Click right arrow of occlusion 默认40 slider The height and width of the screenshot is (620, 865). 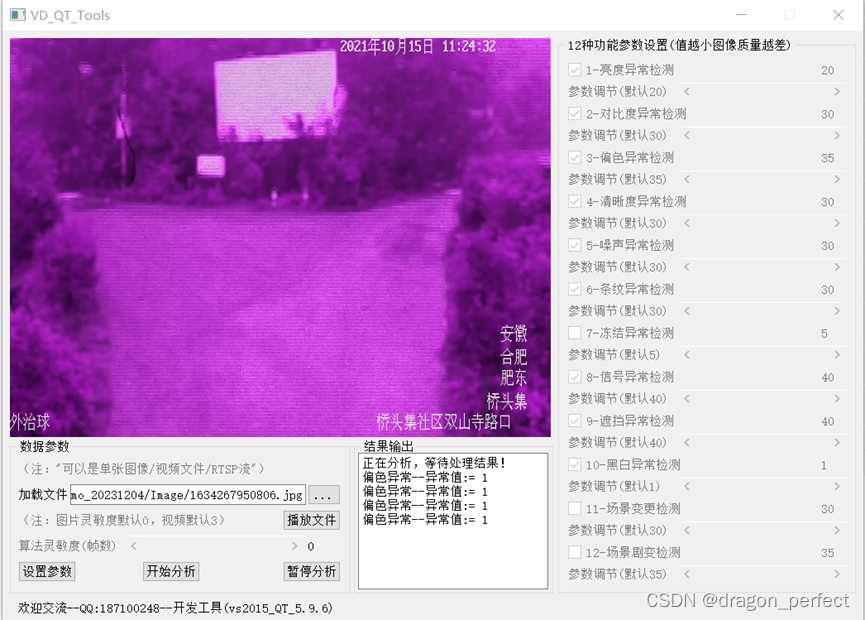837,442
